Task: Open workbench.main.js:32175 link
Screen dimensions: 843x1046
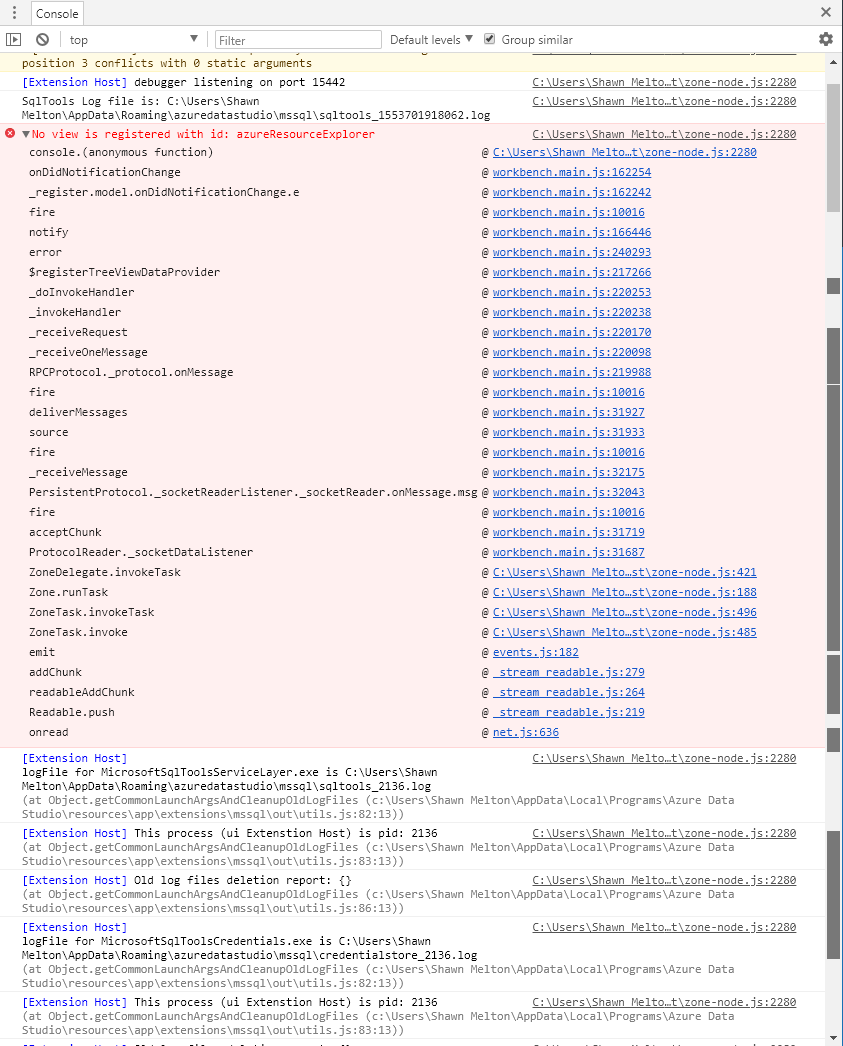Action: [x=568, y=472]
